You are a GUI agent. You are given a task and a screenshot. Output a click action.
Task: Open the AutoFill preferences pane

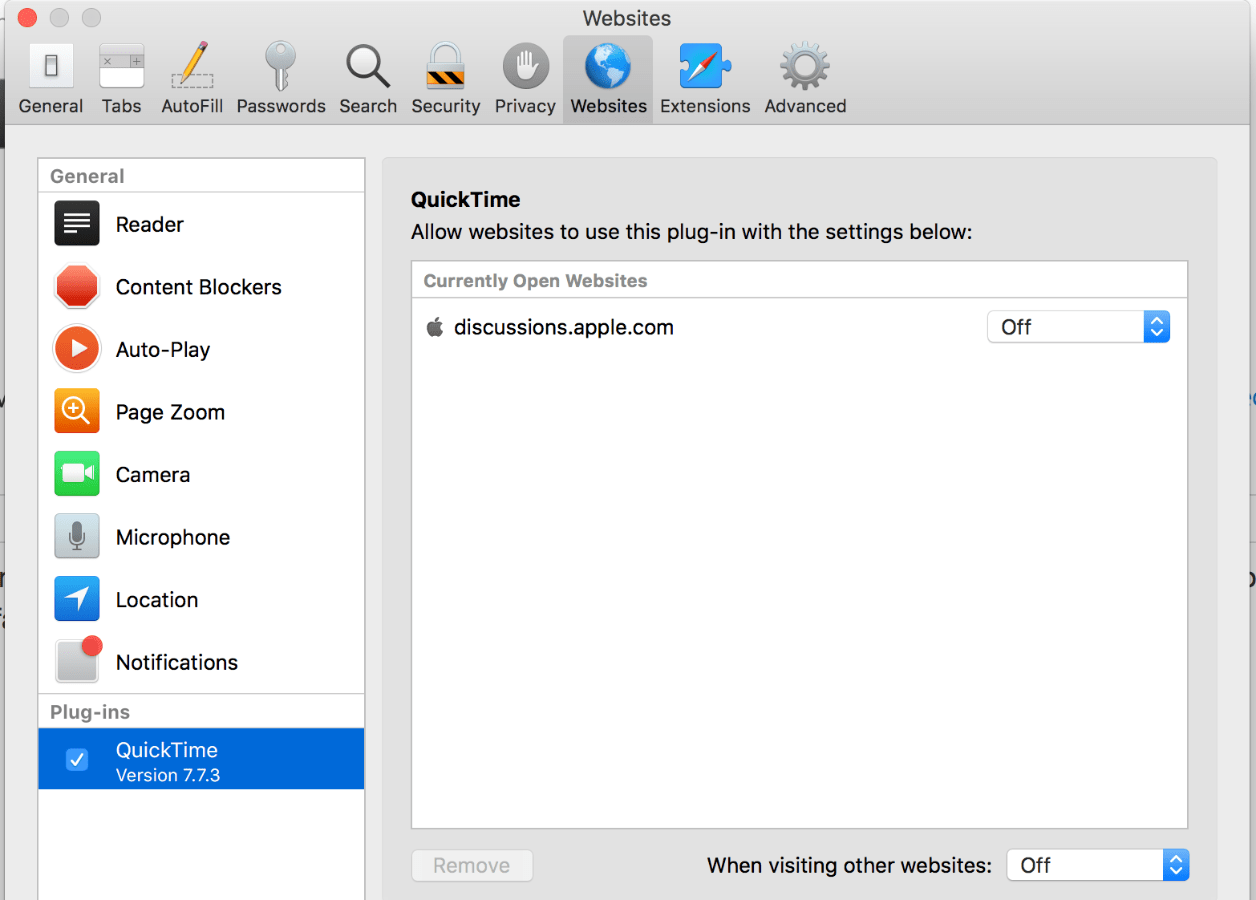pyautogui.click(x=191, y=75)
